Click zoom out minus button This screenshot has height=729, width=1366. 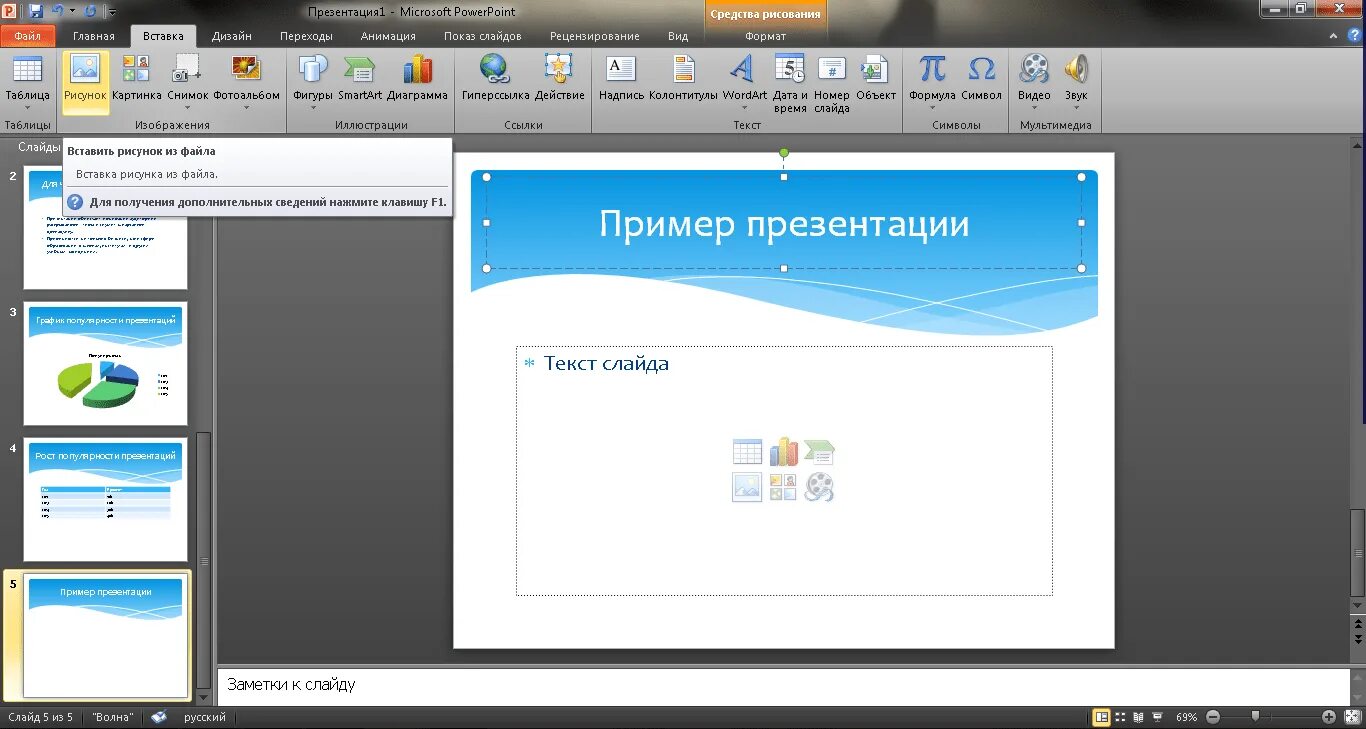click(x=1213, y=717)
